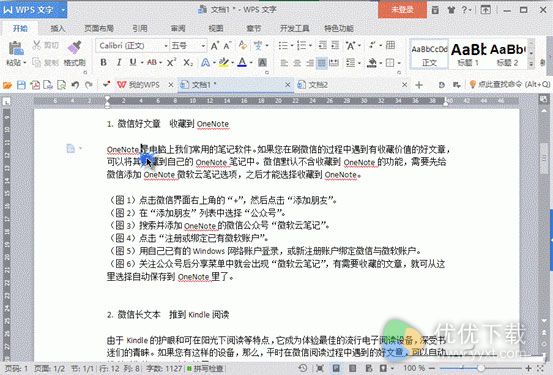Viewport: 553px width, 375px height.
Task: Open the 视图 ribbon tab
Action: pos(216,29)
